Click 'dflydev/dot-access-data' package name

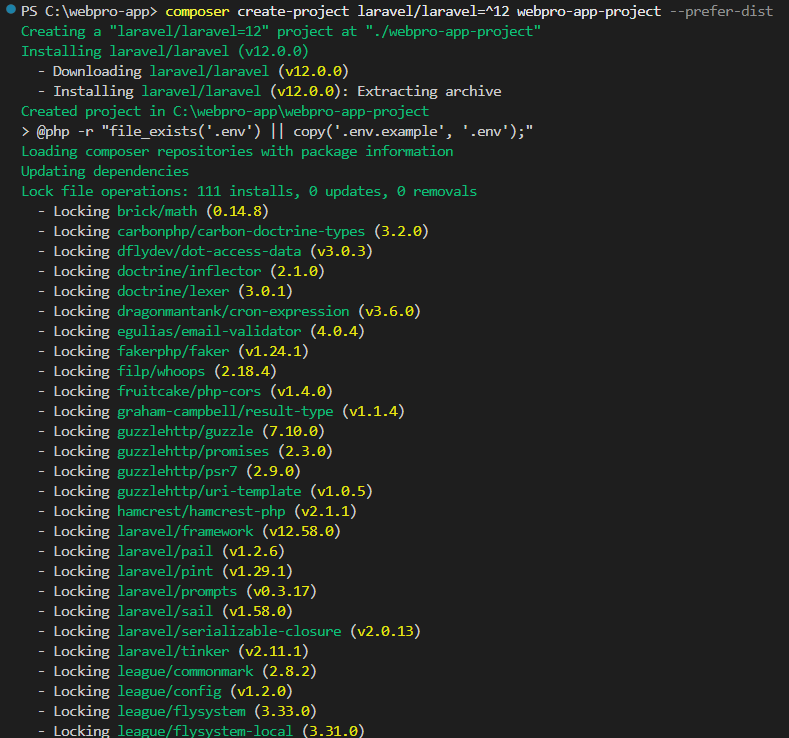(x=209, y=252)
